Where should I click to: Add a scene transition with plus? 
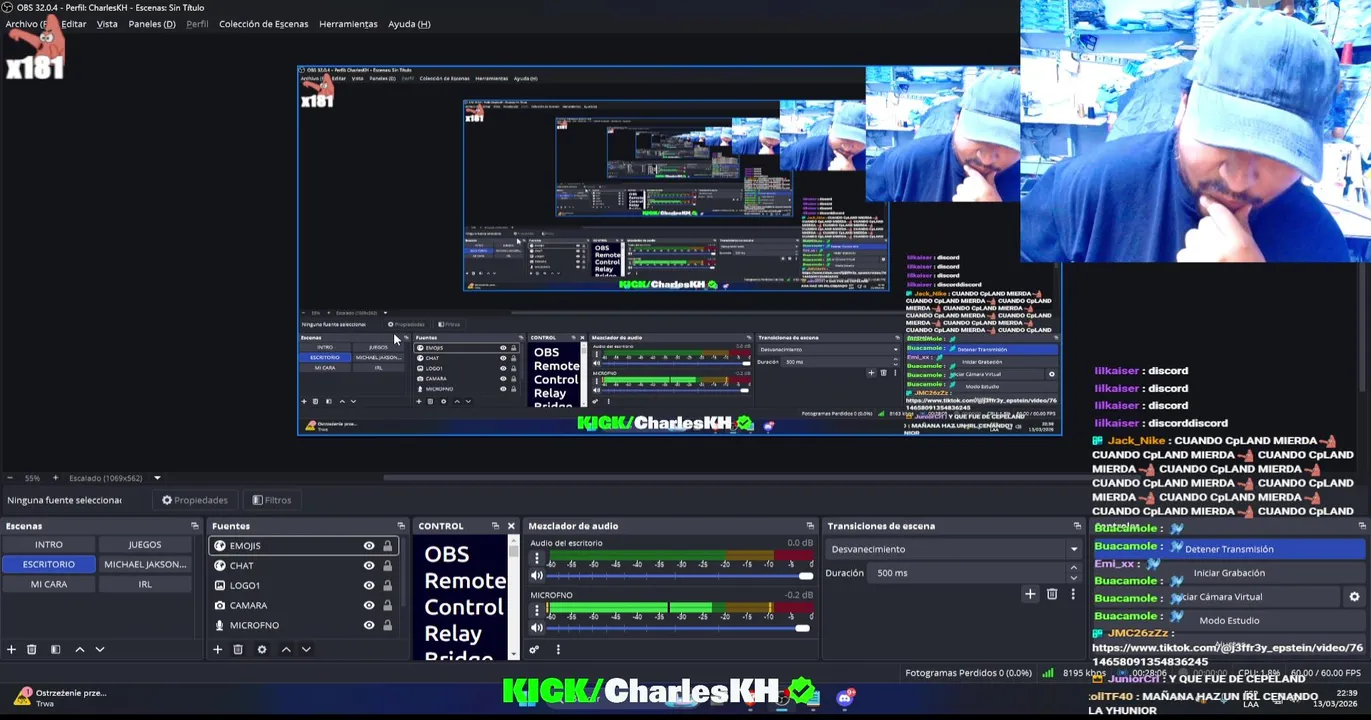pos(1030,595)
